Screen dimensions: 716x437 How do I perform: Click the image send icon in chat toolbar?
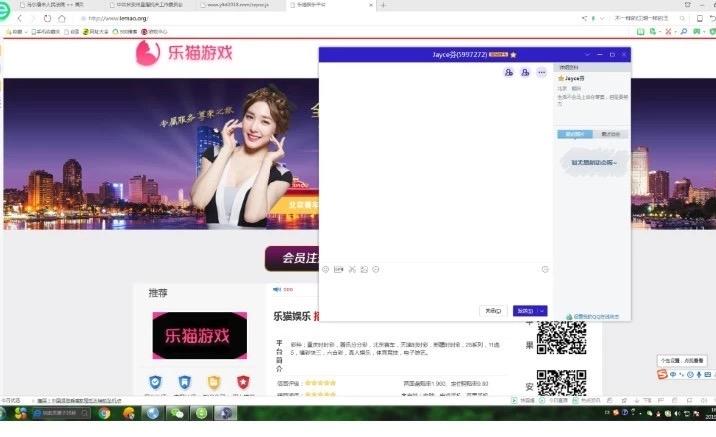pos(364,269)
